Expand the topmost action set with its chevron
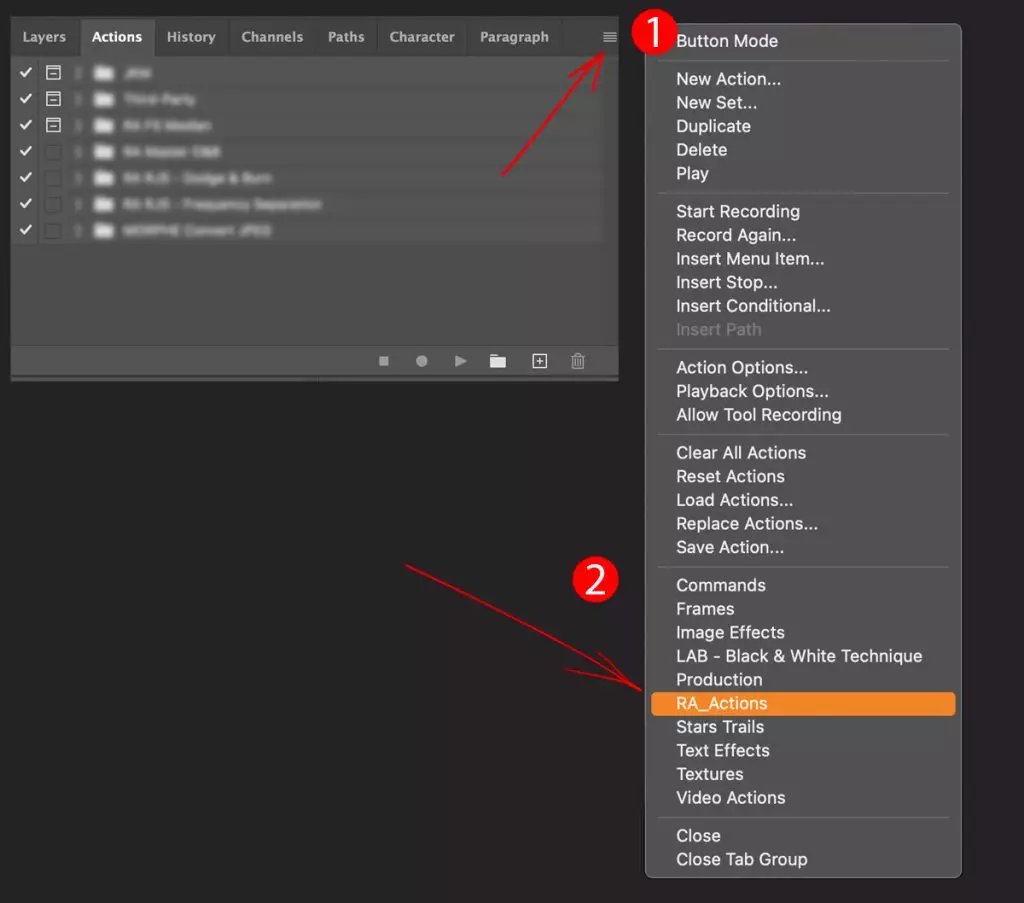The height and width of the screenshot is (903, 1024). (78, 72)
